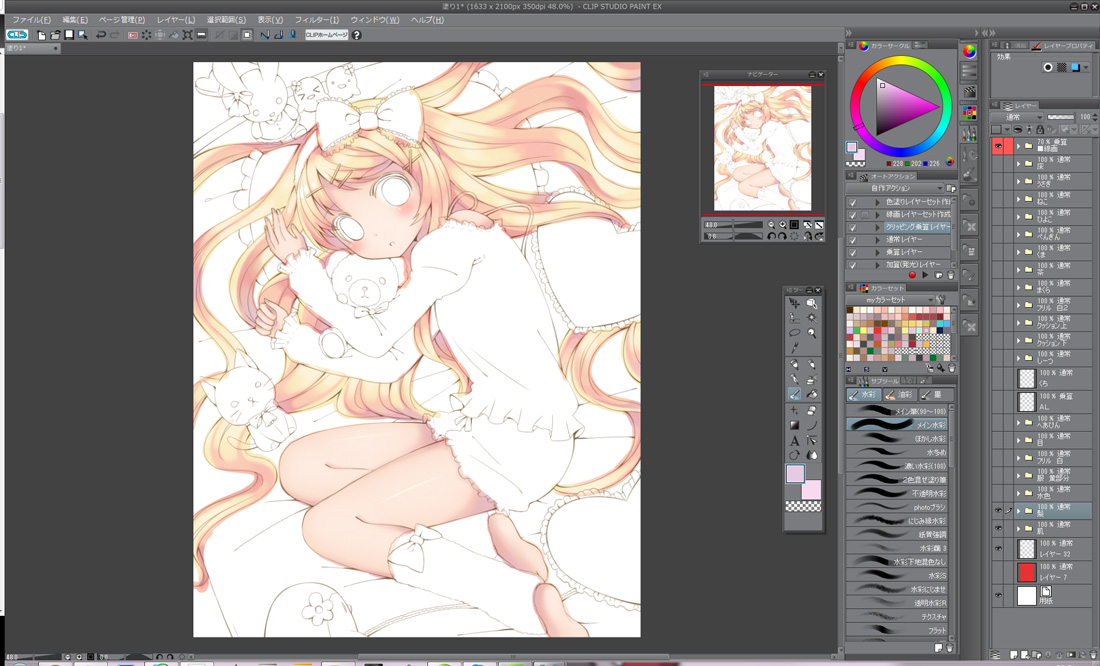
Task: Open the 自作アクション action set dropdown
Action: click(896, 188)
